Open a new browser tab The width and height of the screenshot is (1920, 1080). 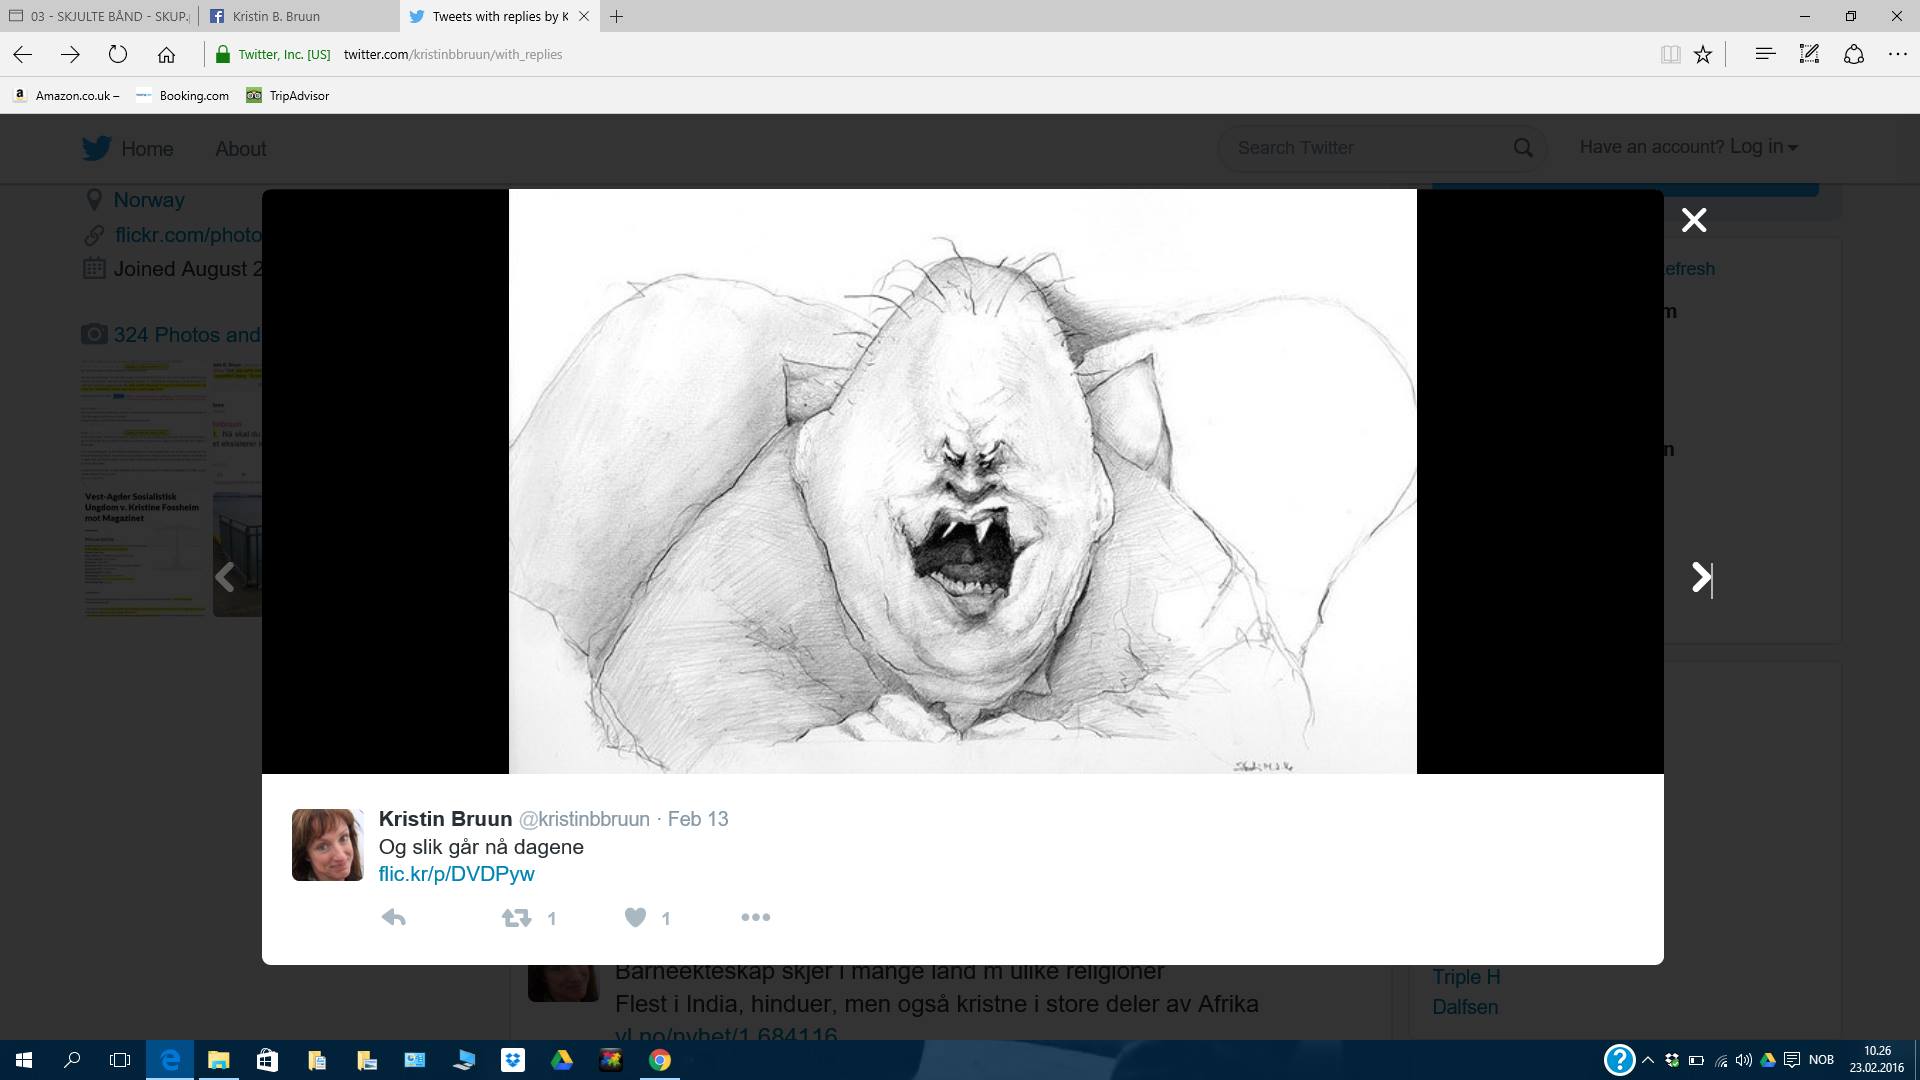pyautogui.click(x=617, y=16)
